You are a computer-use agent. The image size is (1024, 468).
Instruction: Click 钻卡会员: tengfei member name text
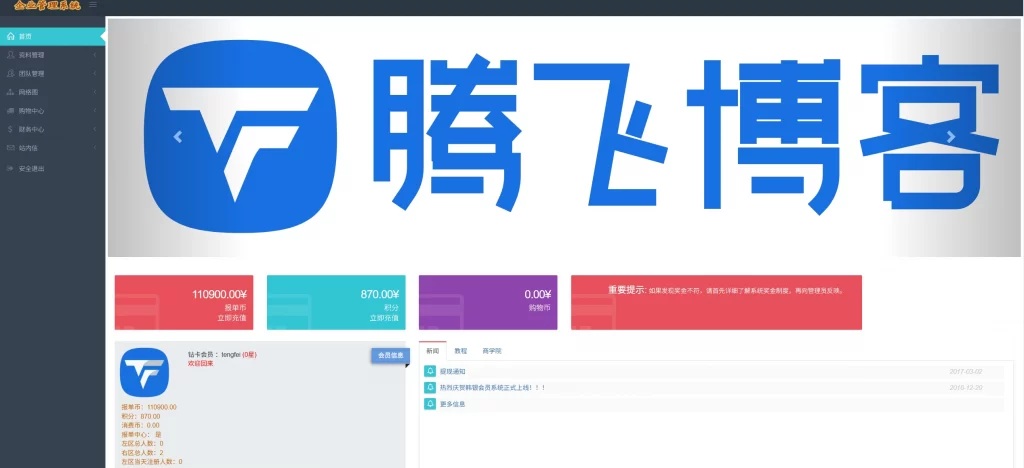[223, 354]
